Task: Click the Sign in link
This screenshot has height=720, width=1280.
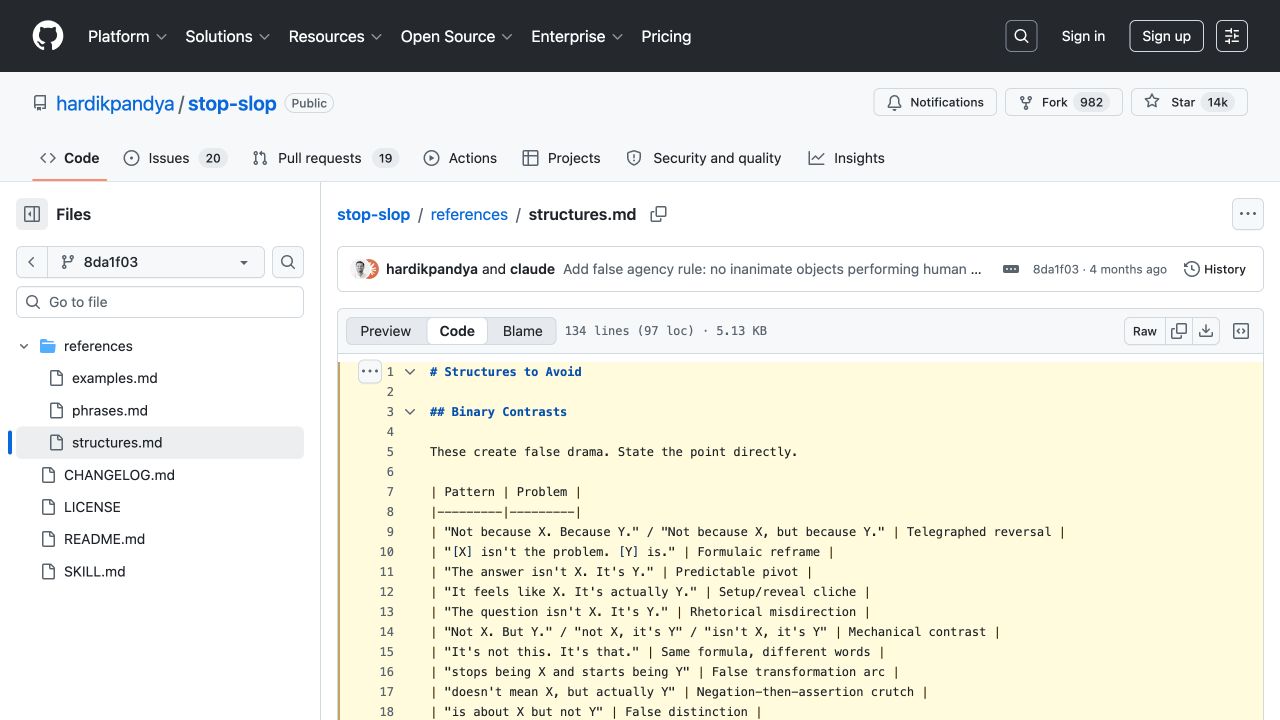Action: (1083, 36)
